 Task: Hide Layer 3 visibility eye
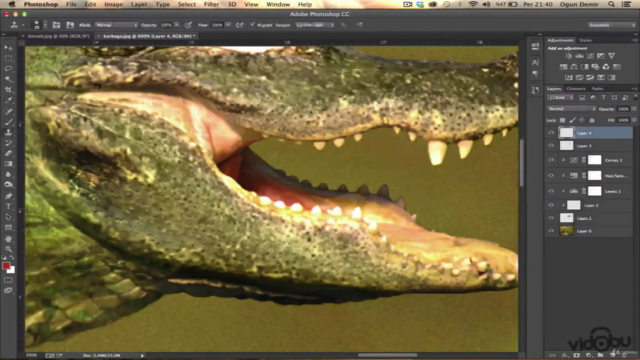[551, 146]
